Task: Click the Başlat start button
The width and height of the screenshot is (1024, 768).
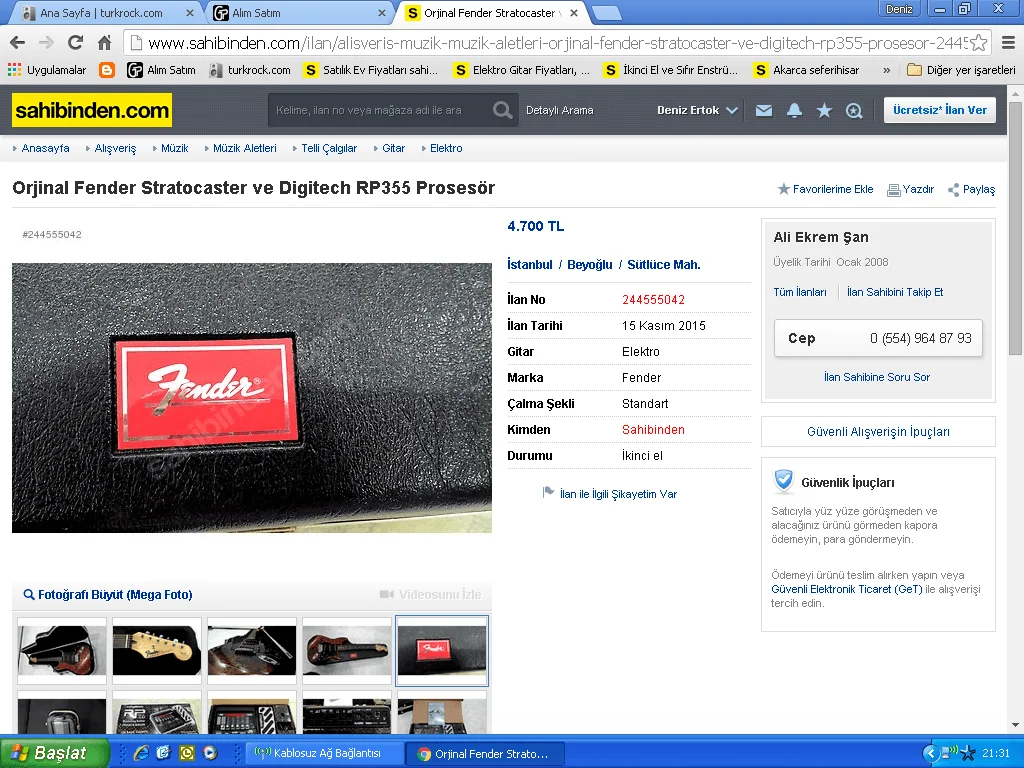Action: pyautogui.click(x=54, y=753)
